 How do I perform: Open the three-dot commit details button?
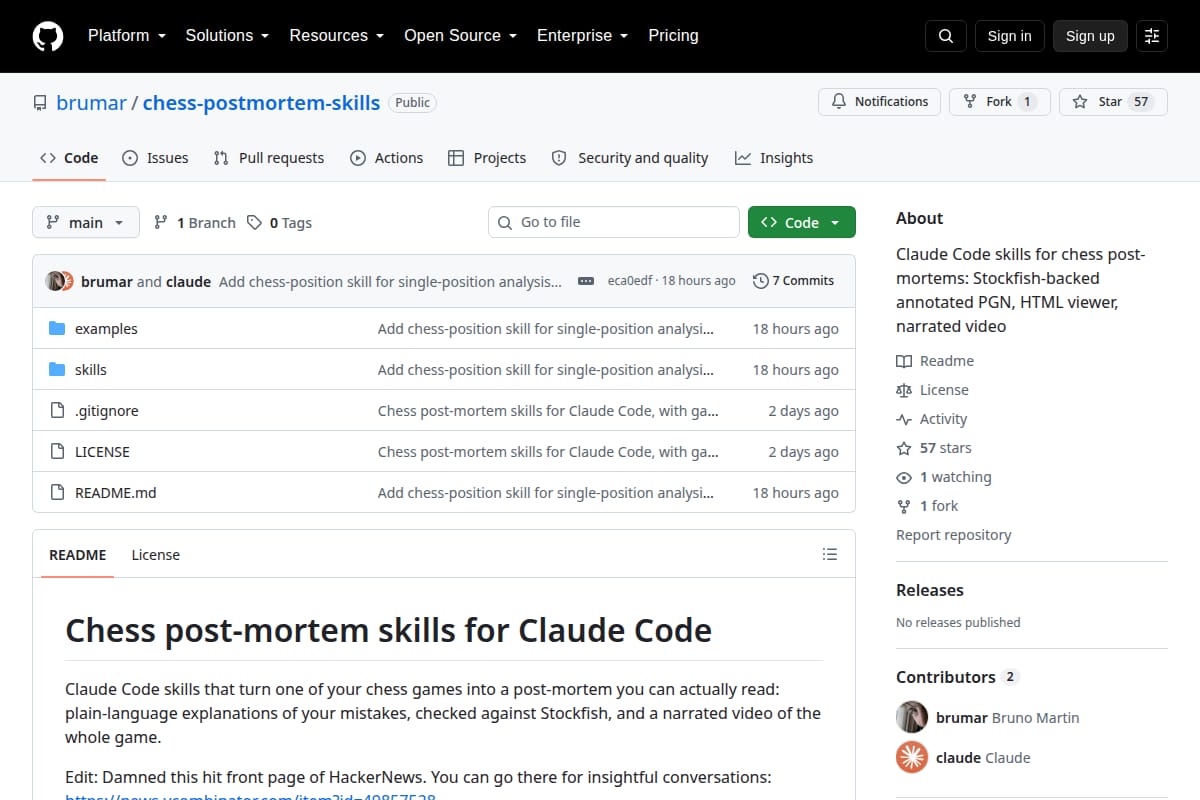coord(586,281)
